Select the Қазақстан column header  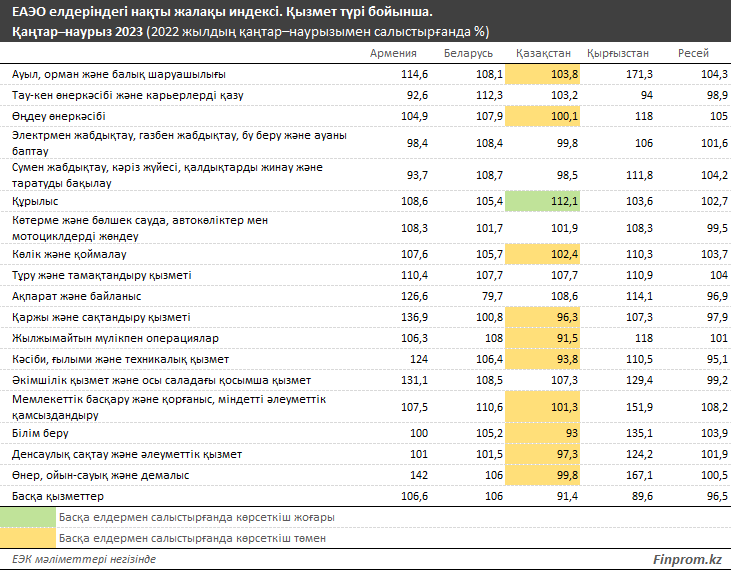pyautogui.click(x=543, y=52)
